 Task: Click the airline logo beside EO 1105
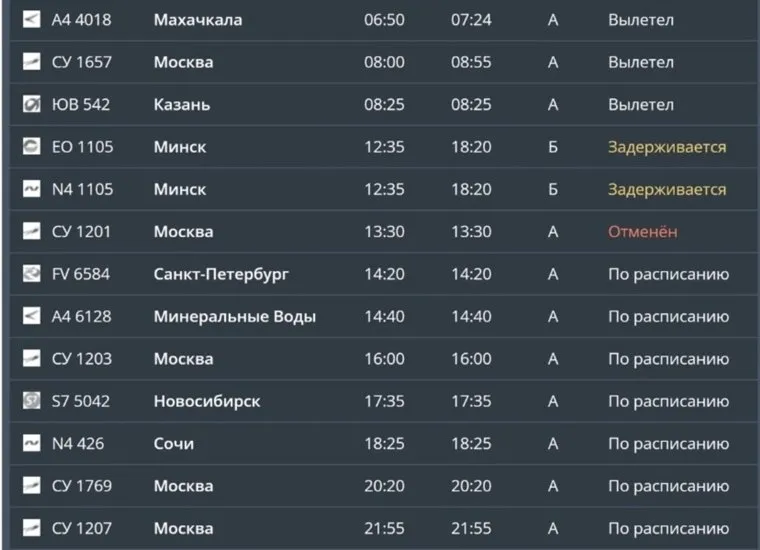click(31, 147)
